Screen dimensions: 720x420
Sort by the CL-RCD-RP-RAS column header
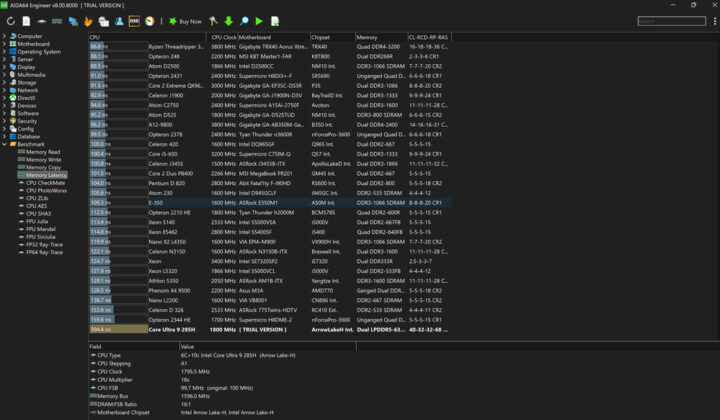pos(429,37)
